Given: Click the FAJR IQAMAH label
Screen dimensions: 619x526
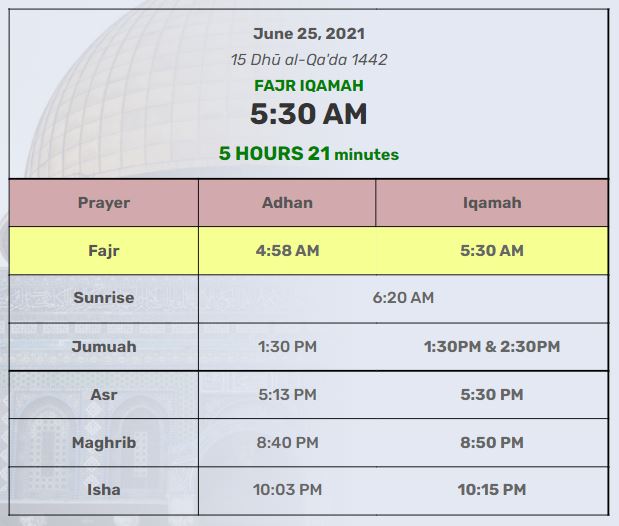Looking at the screenshot, I should [309, 86].
